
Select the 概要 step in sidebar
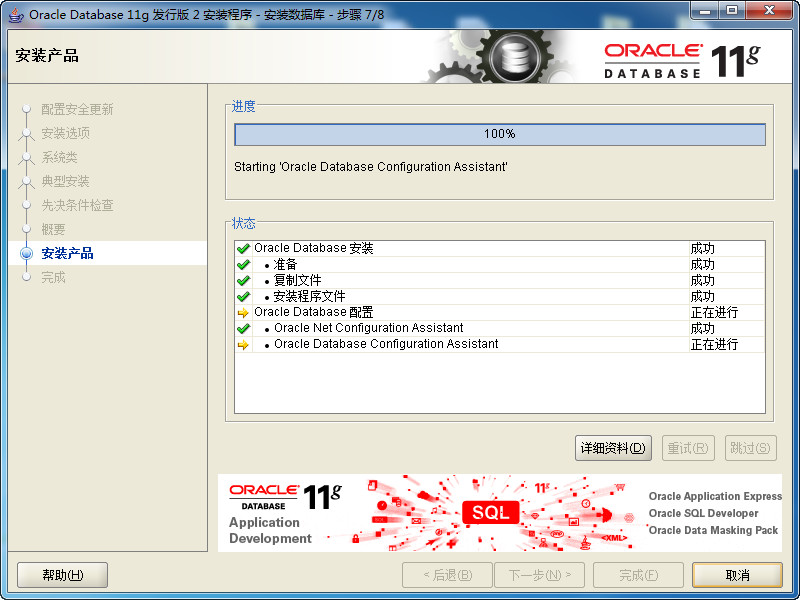pos(53,229)
